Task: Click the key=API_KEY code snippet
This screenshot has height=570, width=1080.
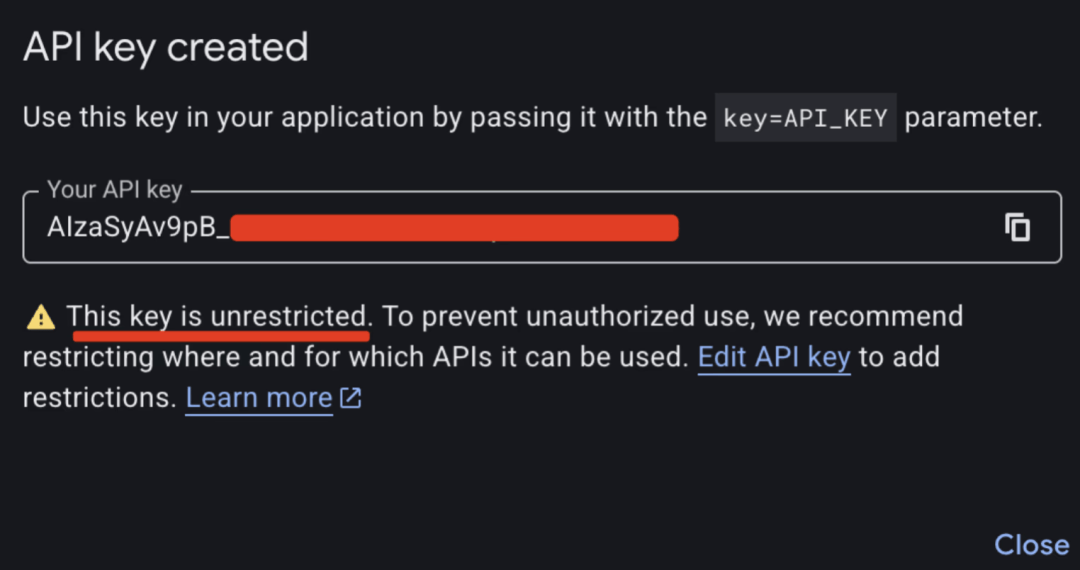Action: coord(805,118)
